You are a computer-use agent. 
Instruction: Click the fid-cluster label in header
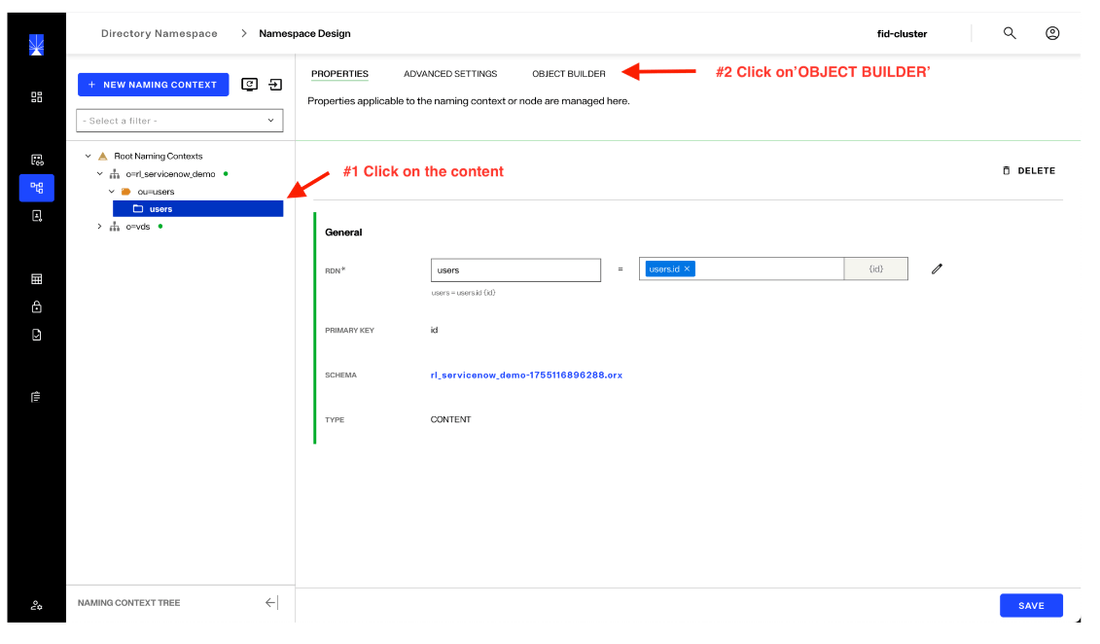(x=902, y=34)
